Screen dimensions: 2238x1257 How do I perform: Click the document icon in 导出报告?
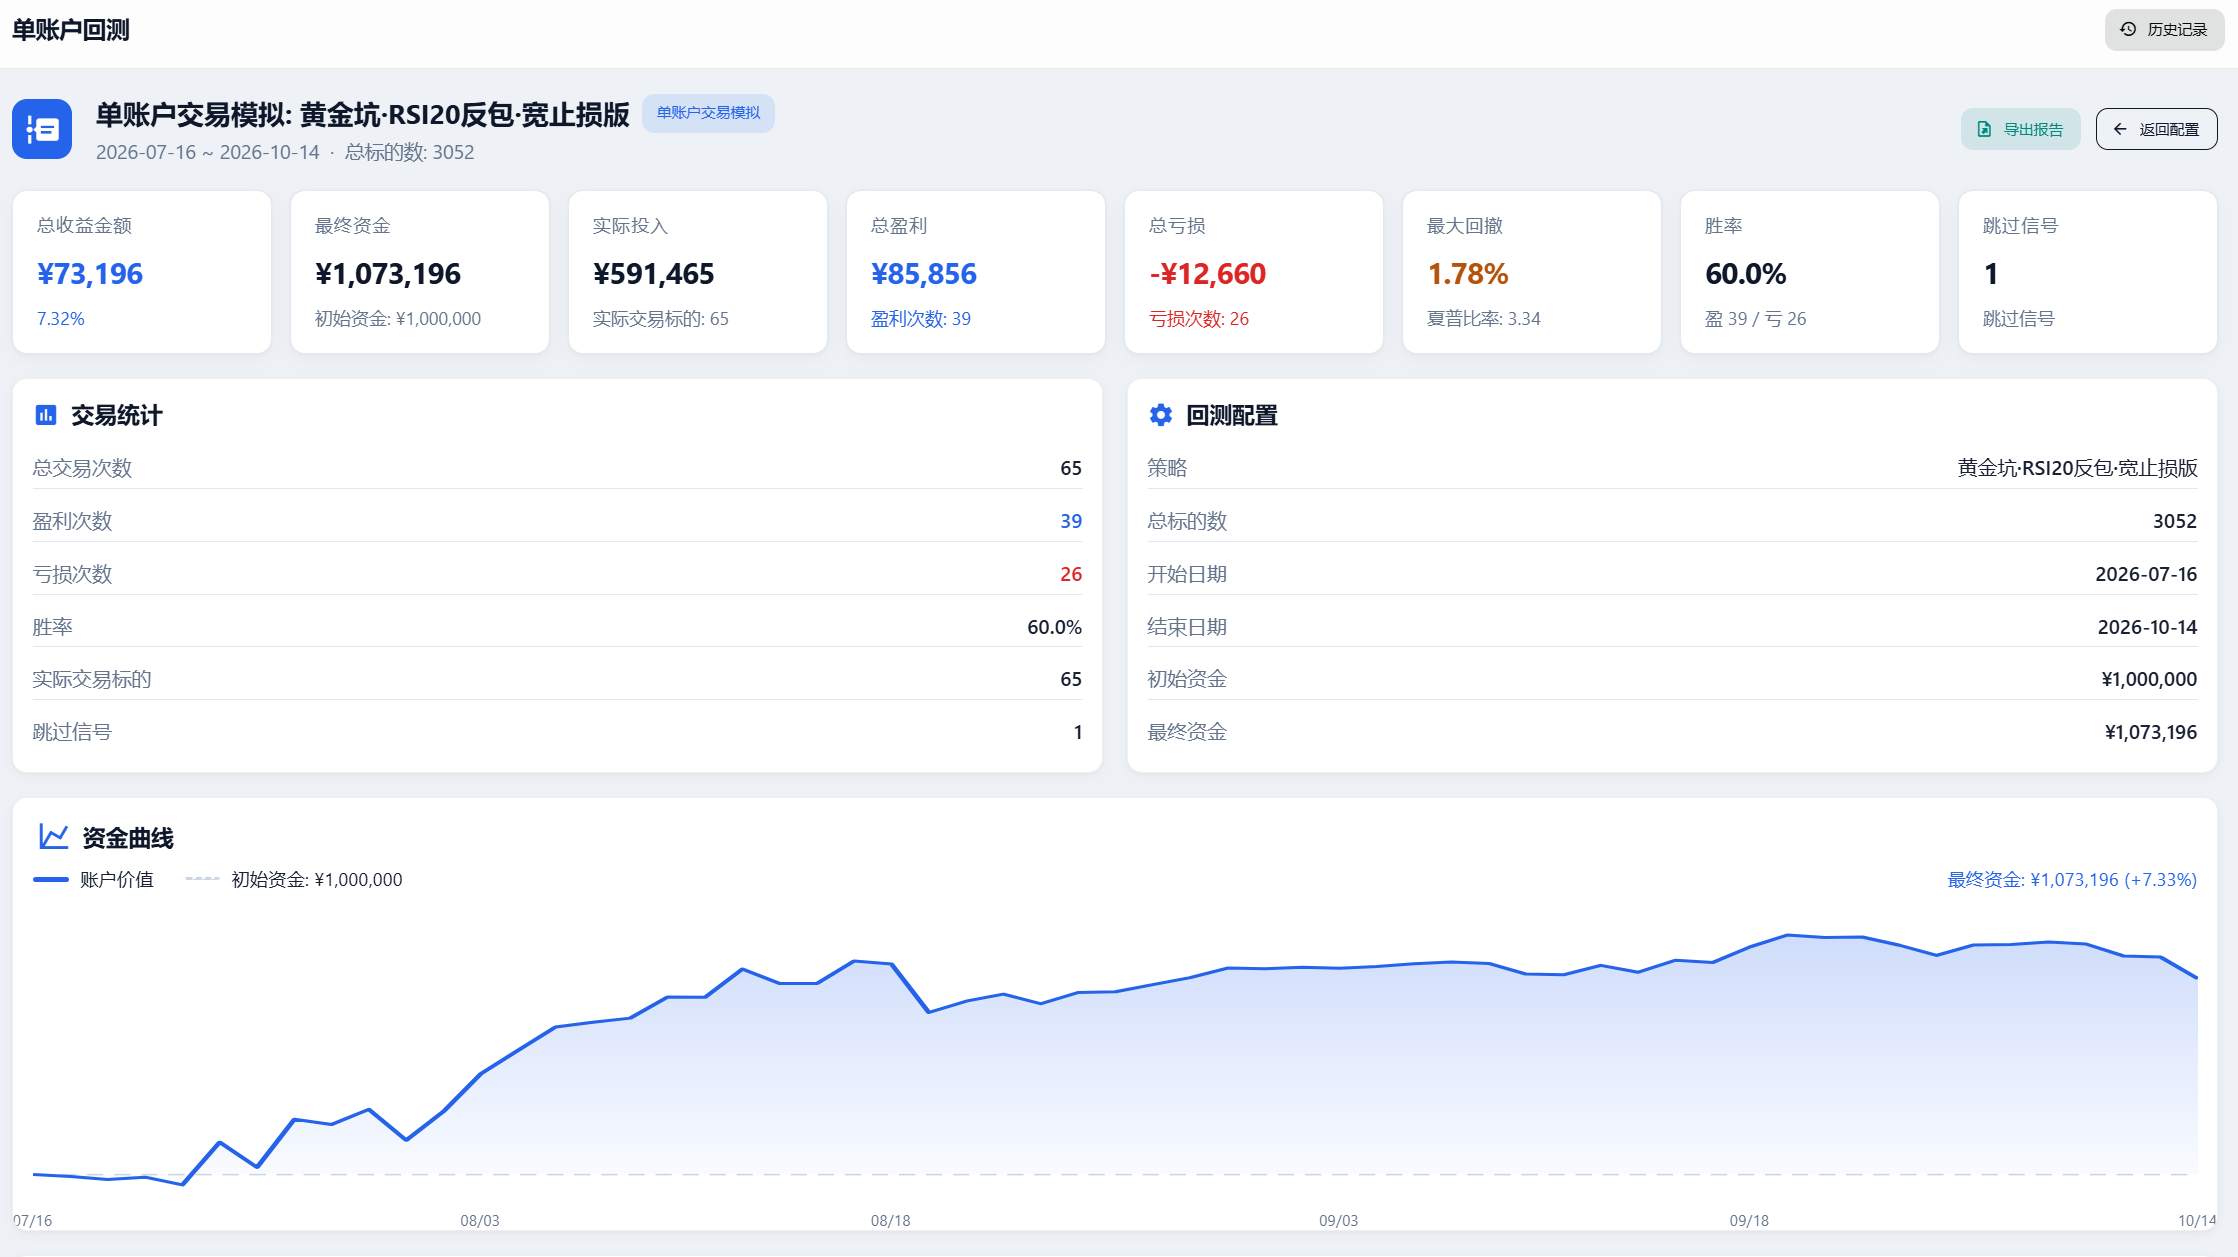tap(1984, 129)
